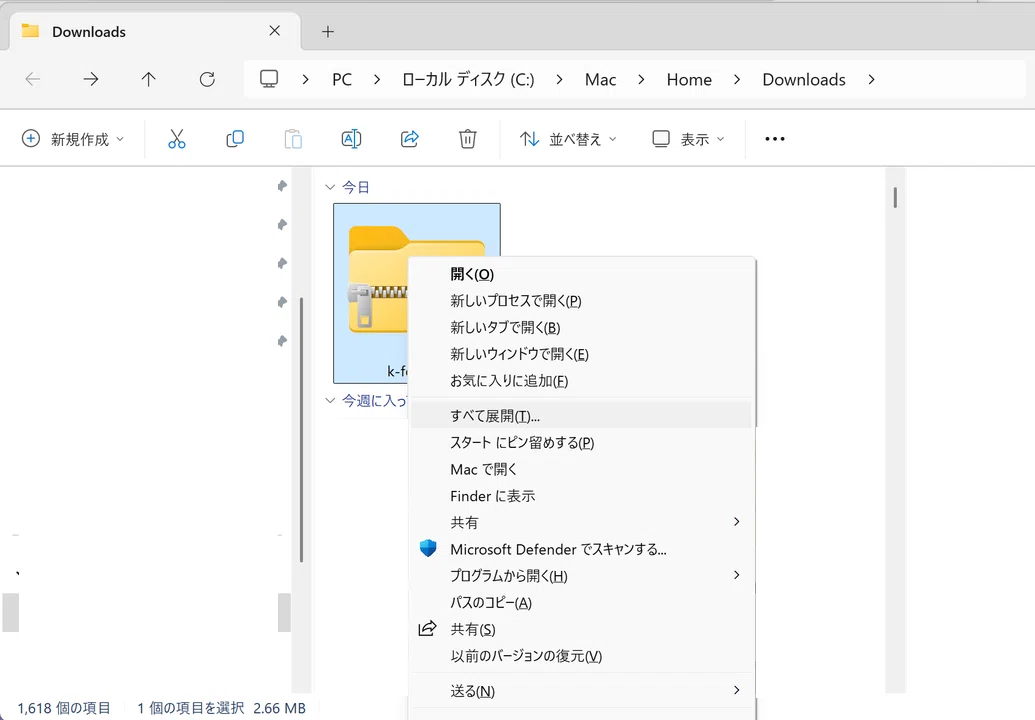Click the Microsoft Defender shield icon
The height and width of the screenshot is (720, 1035).
coord(428,548)
